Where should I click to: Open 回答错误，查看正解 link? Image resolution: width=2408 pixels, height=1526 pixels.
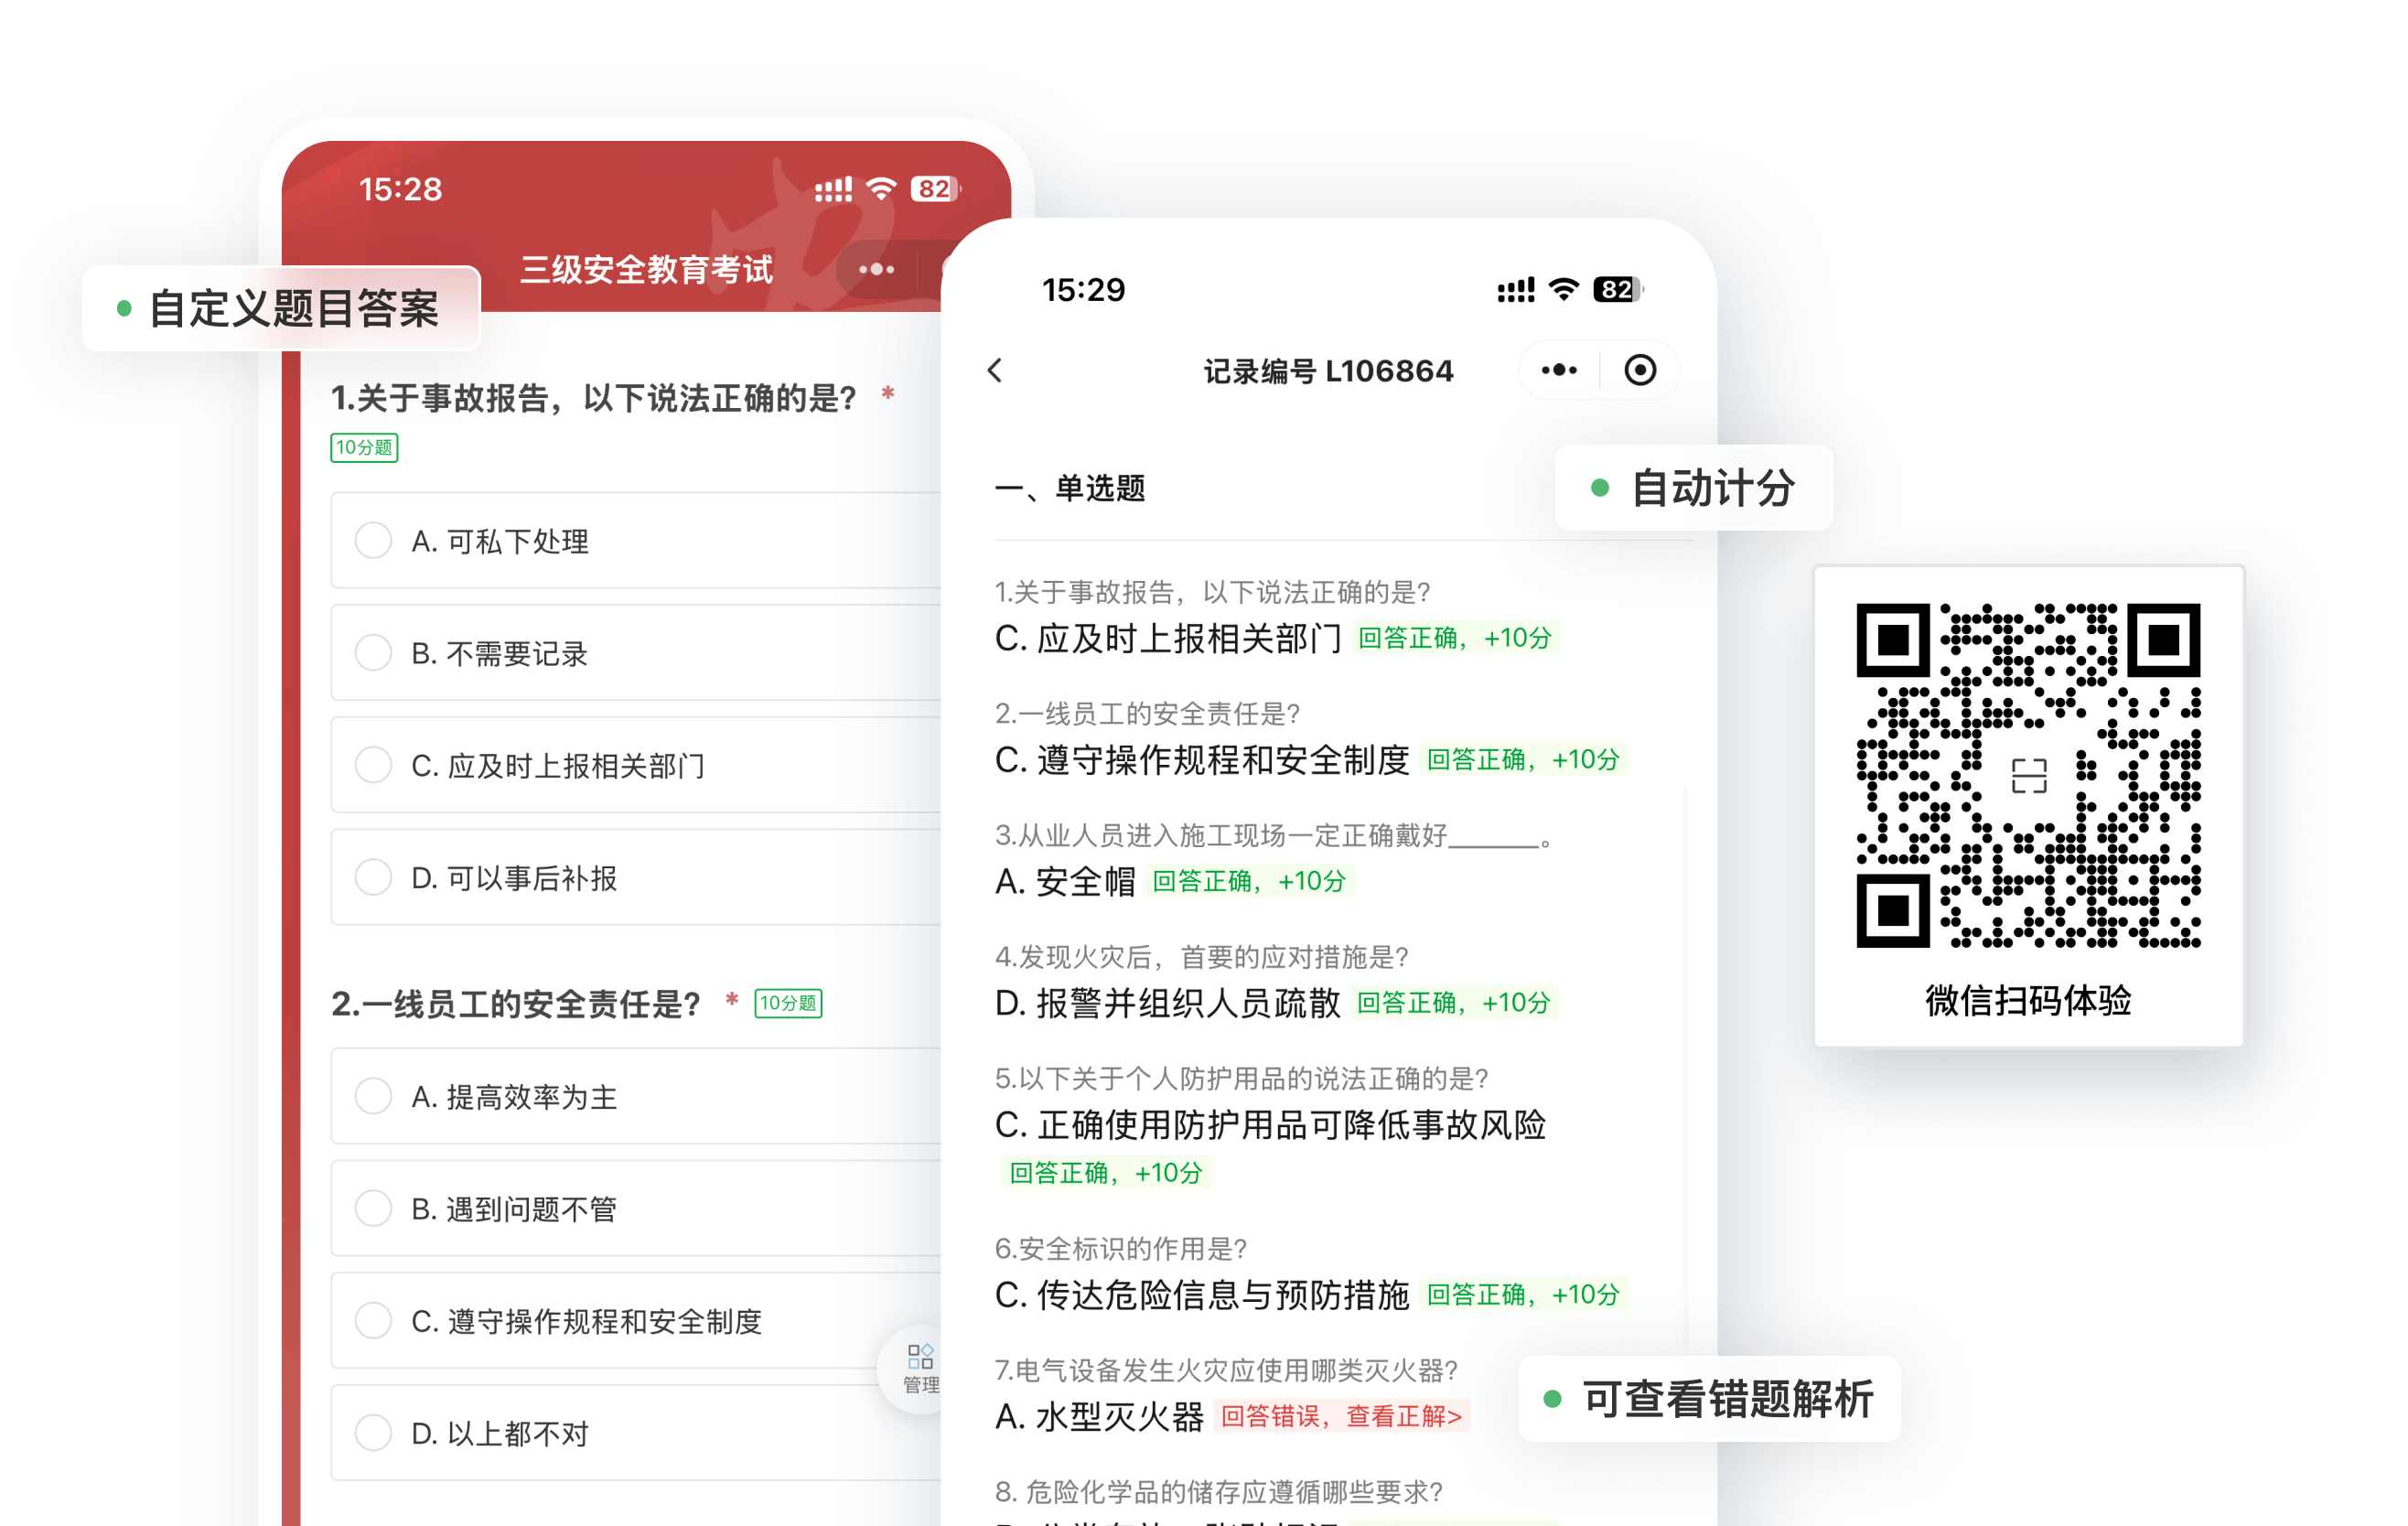[1342, 1416]
